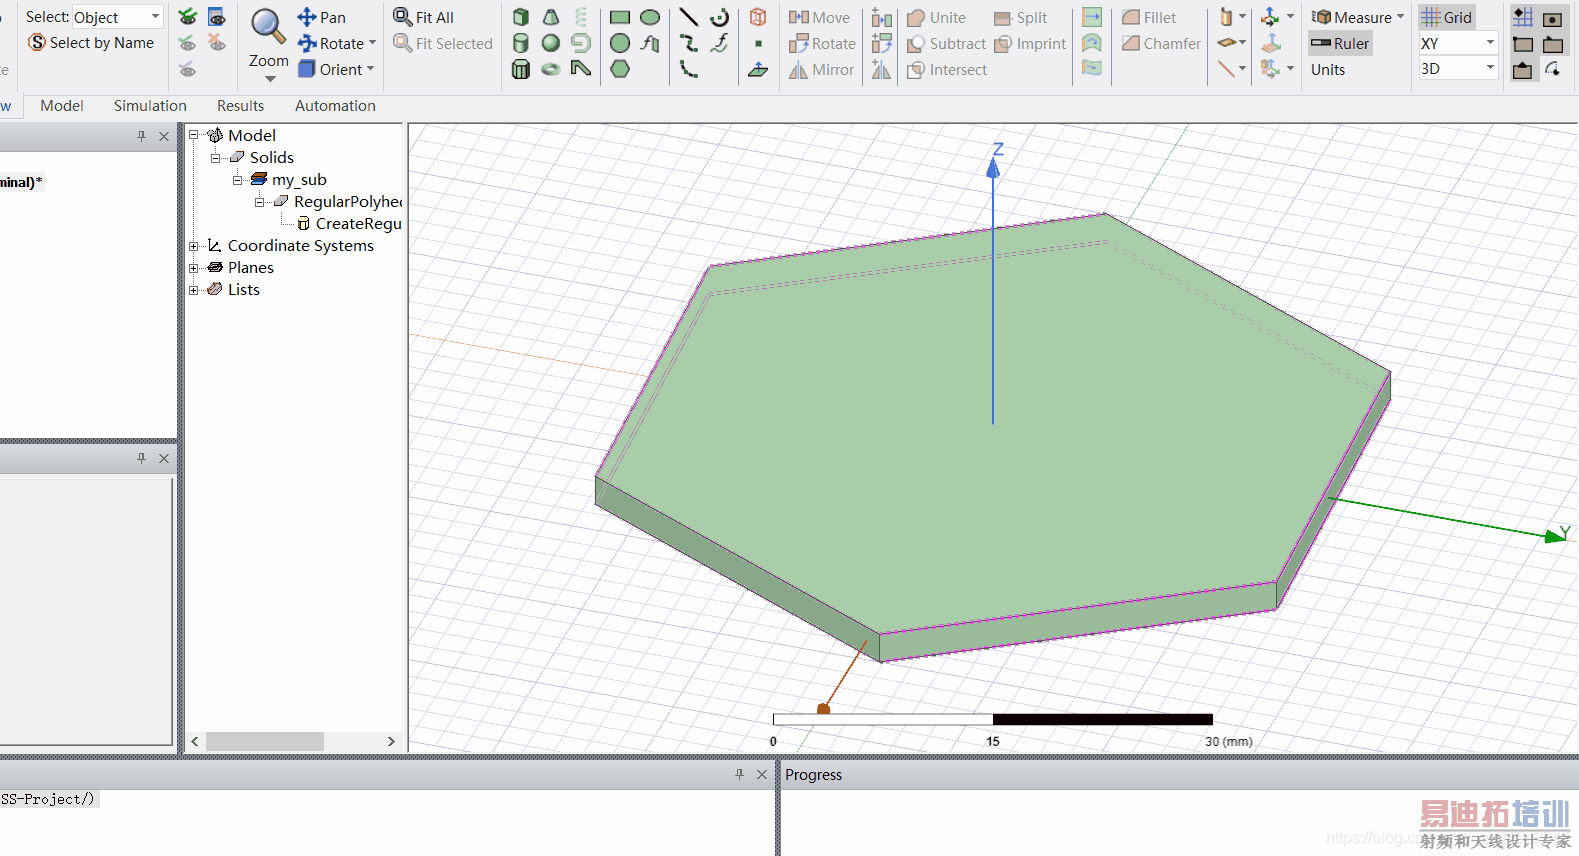
Task: Toggle the arc snap mode icon
Action: [x=1553, y=69]
